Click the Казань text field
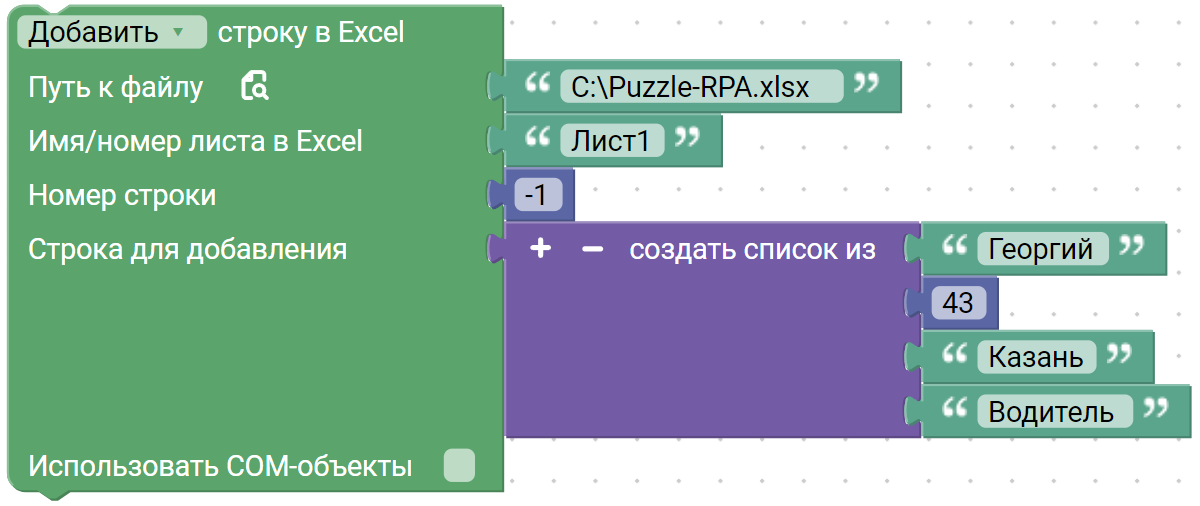The width and height of the screenshot is (1200, 506). 1035,357
